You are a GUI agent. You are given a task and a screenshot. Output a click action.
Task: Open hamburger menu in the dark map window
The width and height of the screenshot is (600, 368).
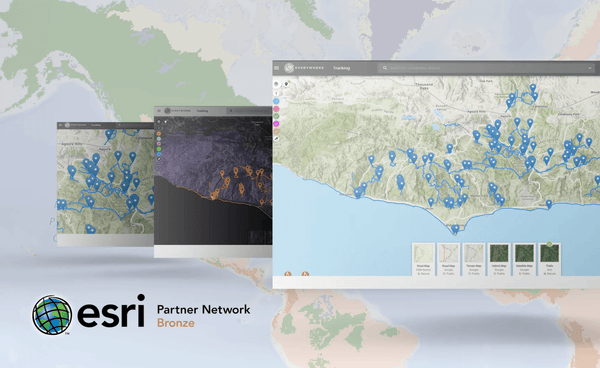click(159, 111)
